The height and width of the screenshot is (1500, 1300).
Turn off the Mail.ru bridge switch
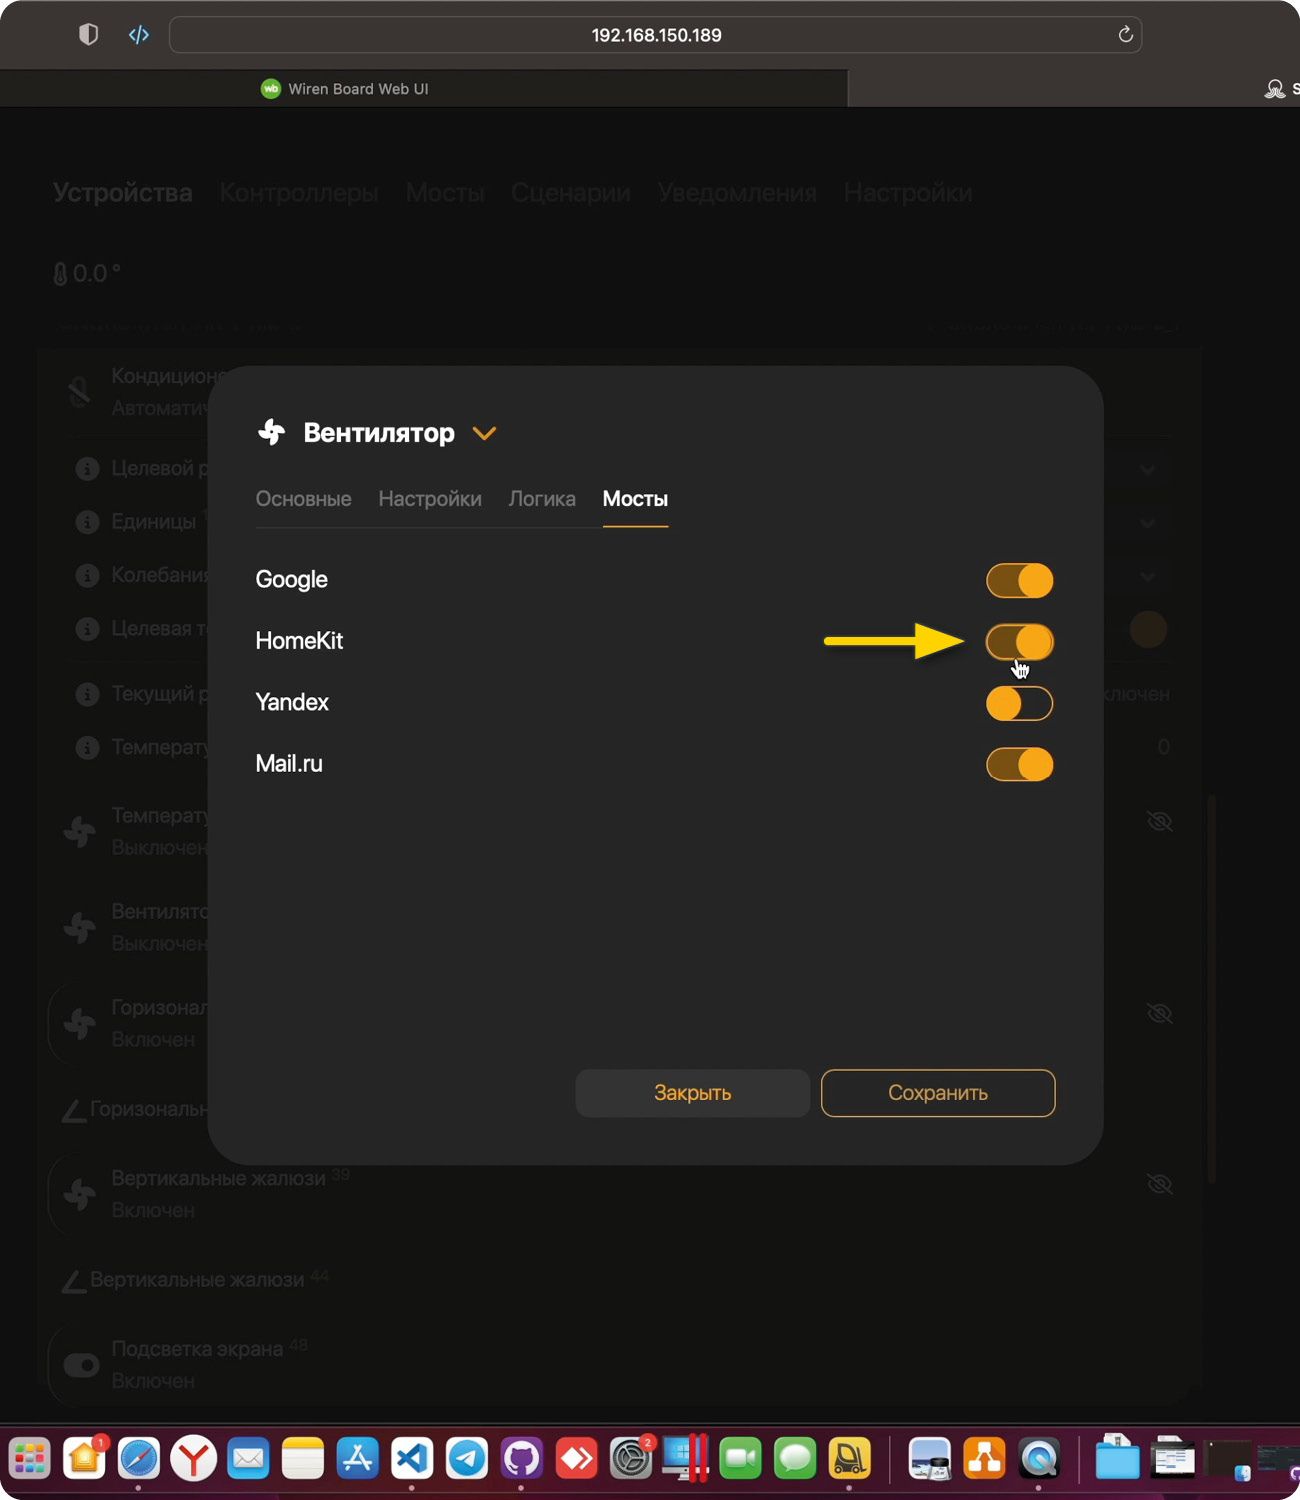1019,765
